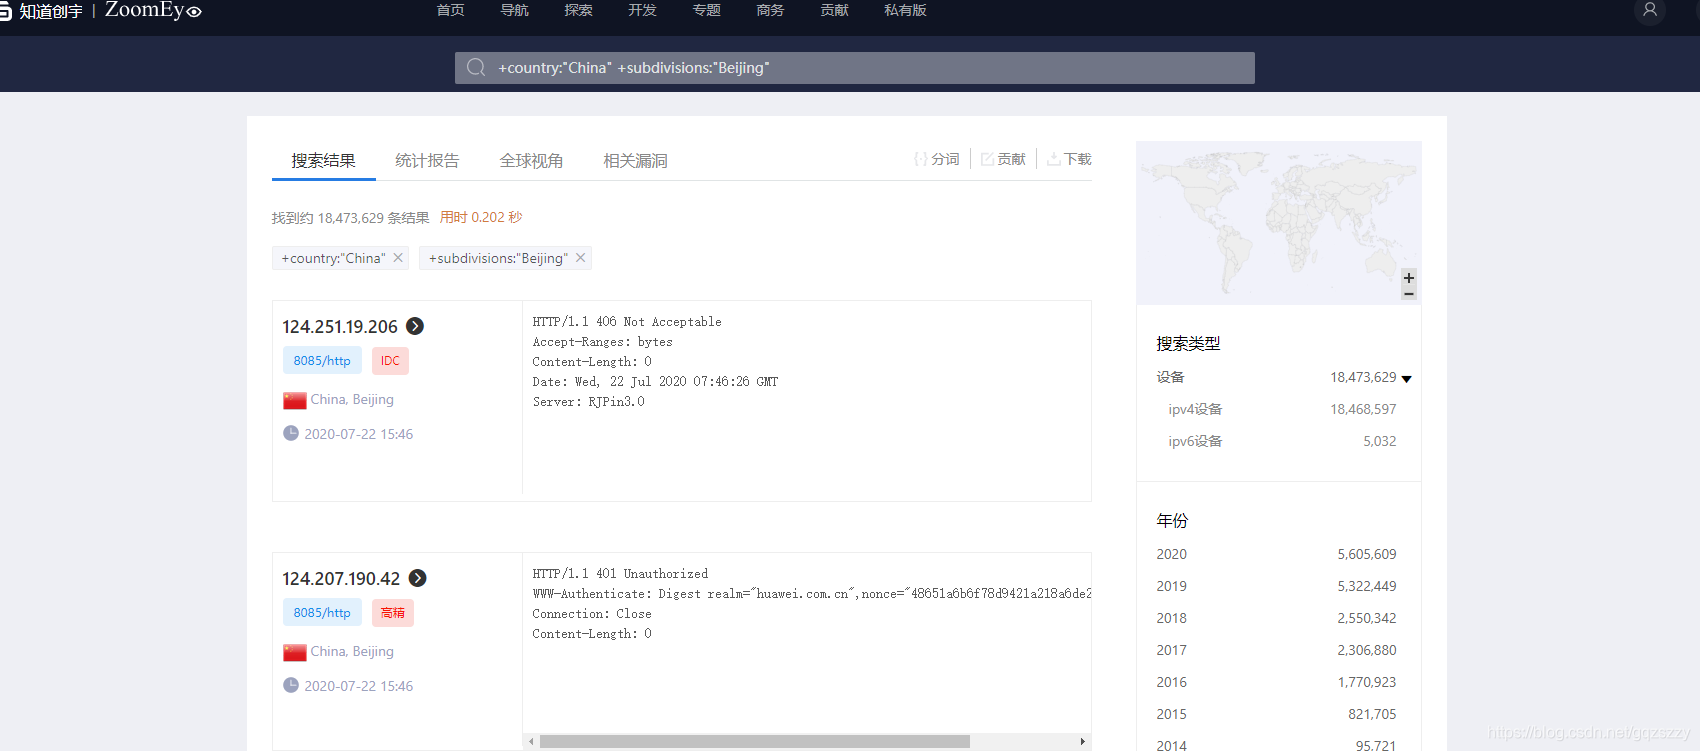
Task: Click the search magnifier icon
Action: click(x=476, y=67)
